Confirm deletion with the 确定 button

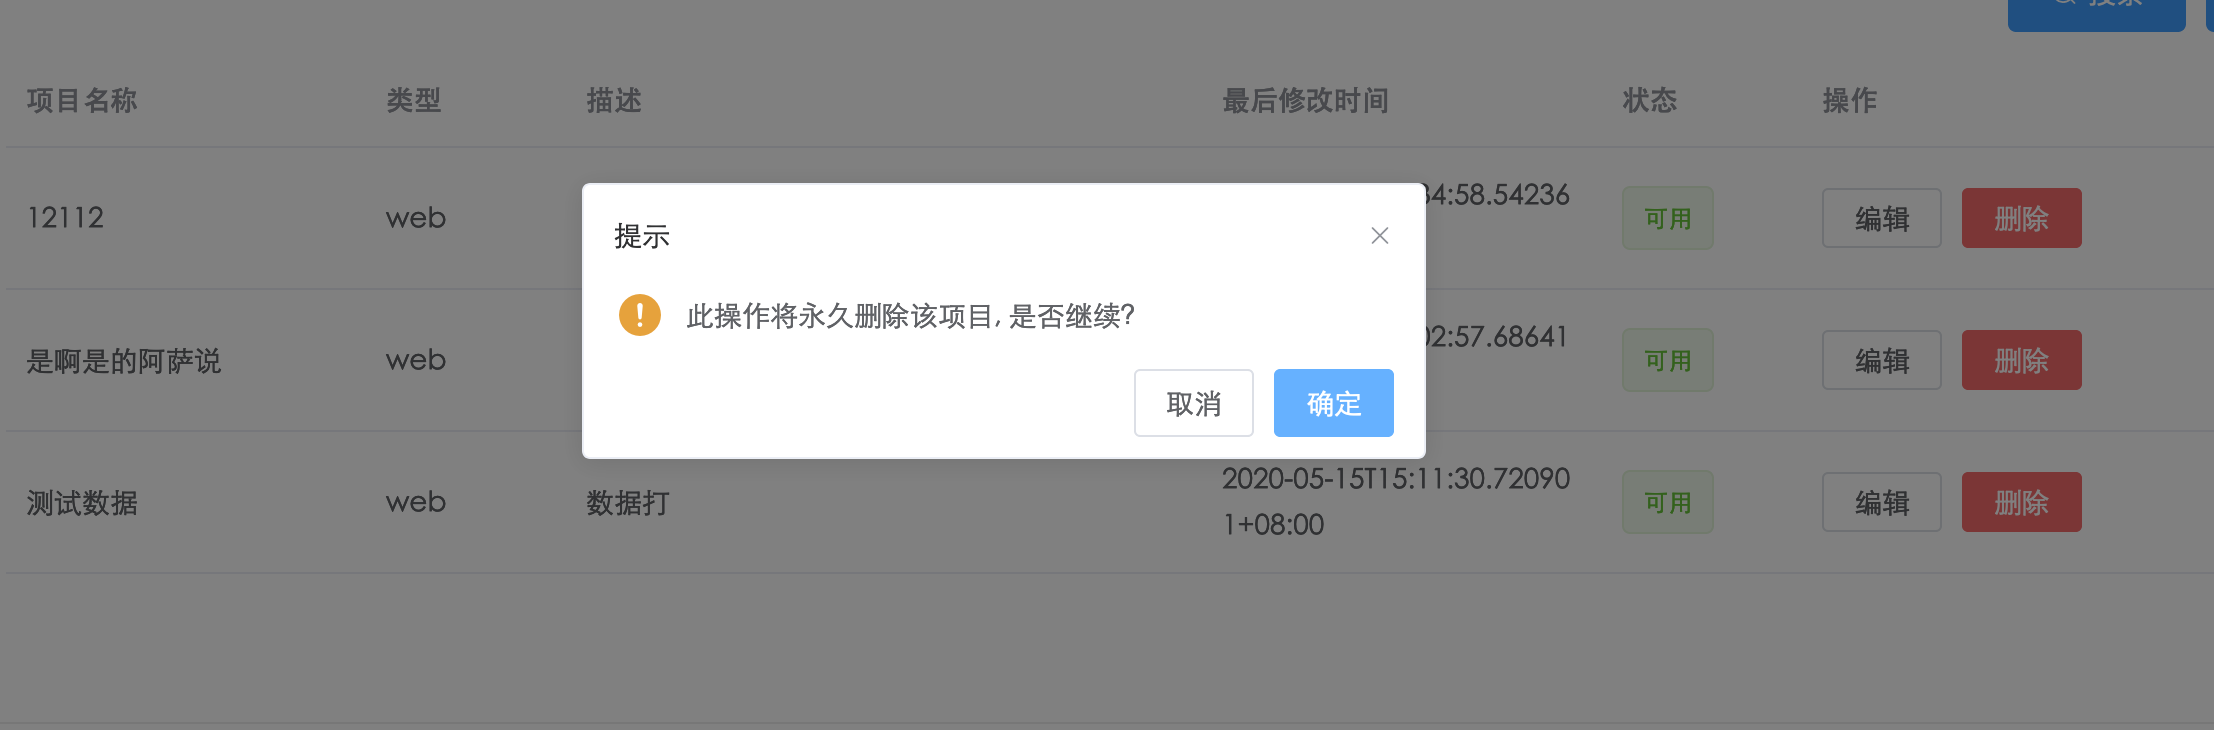tap(1334, 403)
